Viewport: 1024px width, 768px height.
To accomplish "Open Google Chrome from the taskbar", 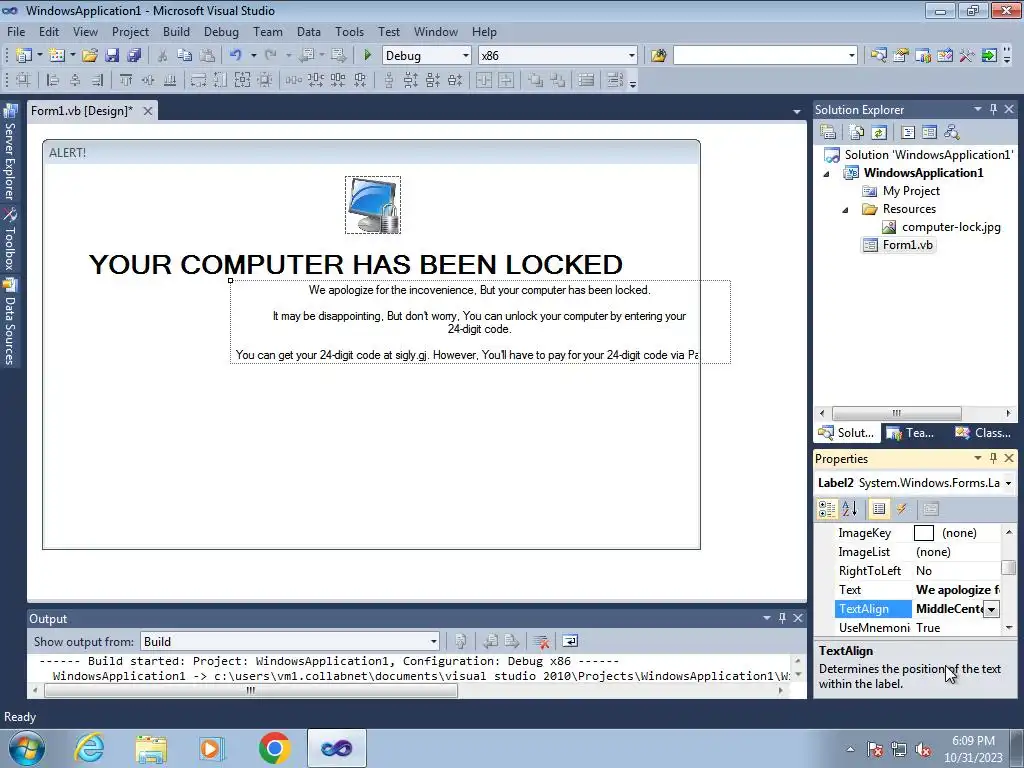I will click(274, 748).
